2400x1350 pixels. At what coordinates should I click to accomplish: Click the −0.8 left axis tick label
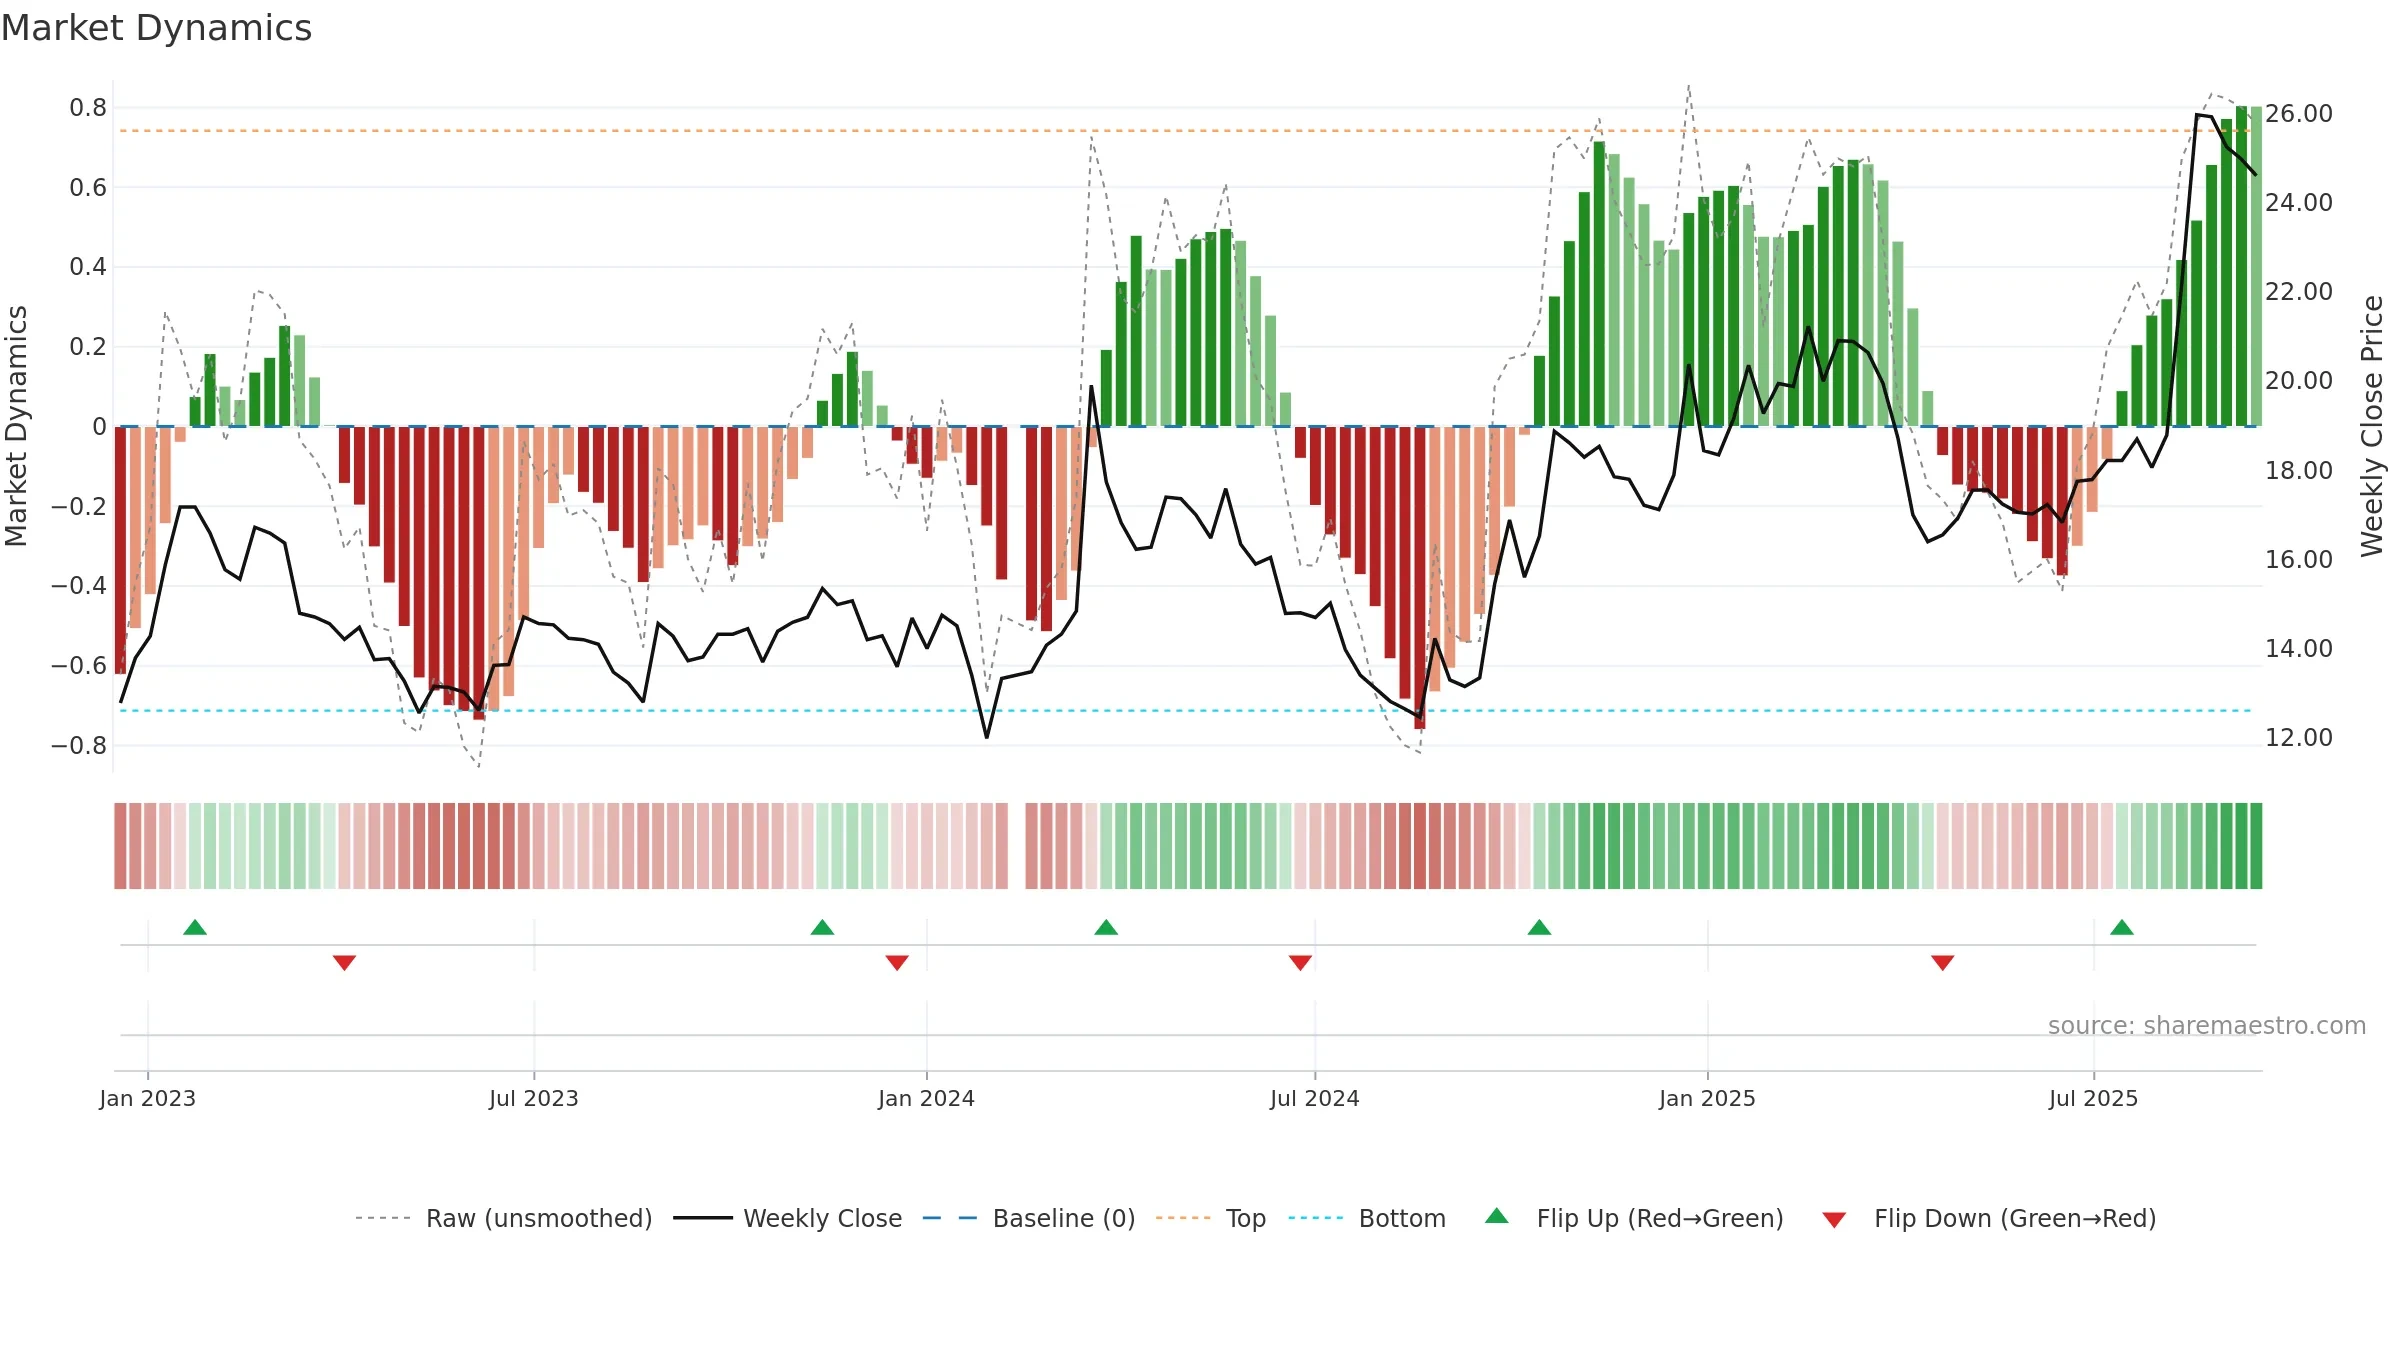click(x=79, y=745)
